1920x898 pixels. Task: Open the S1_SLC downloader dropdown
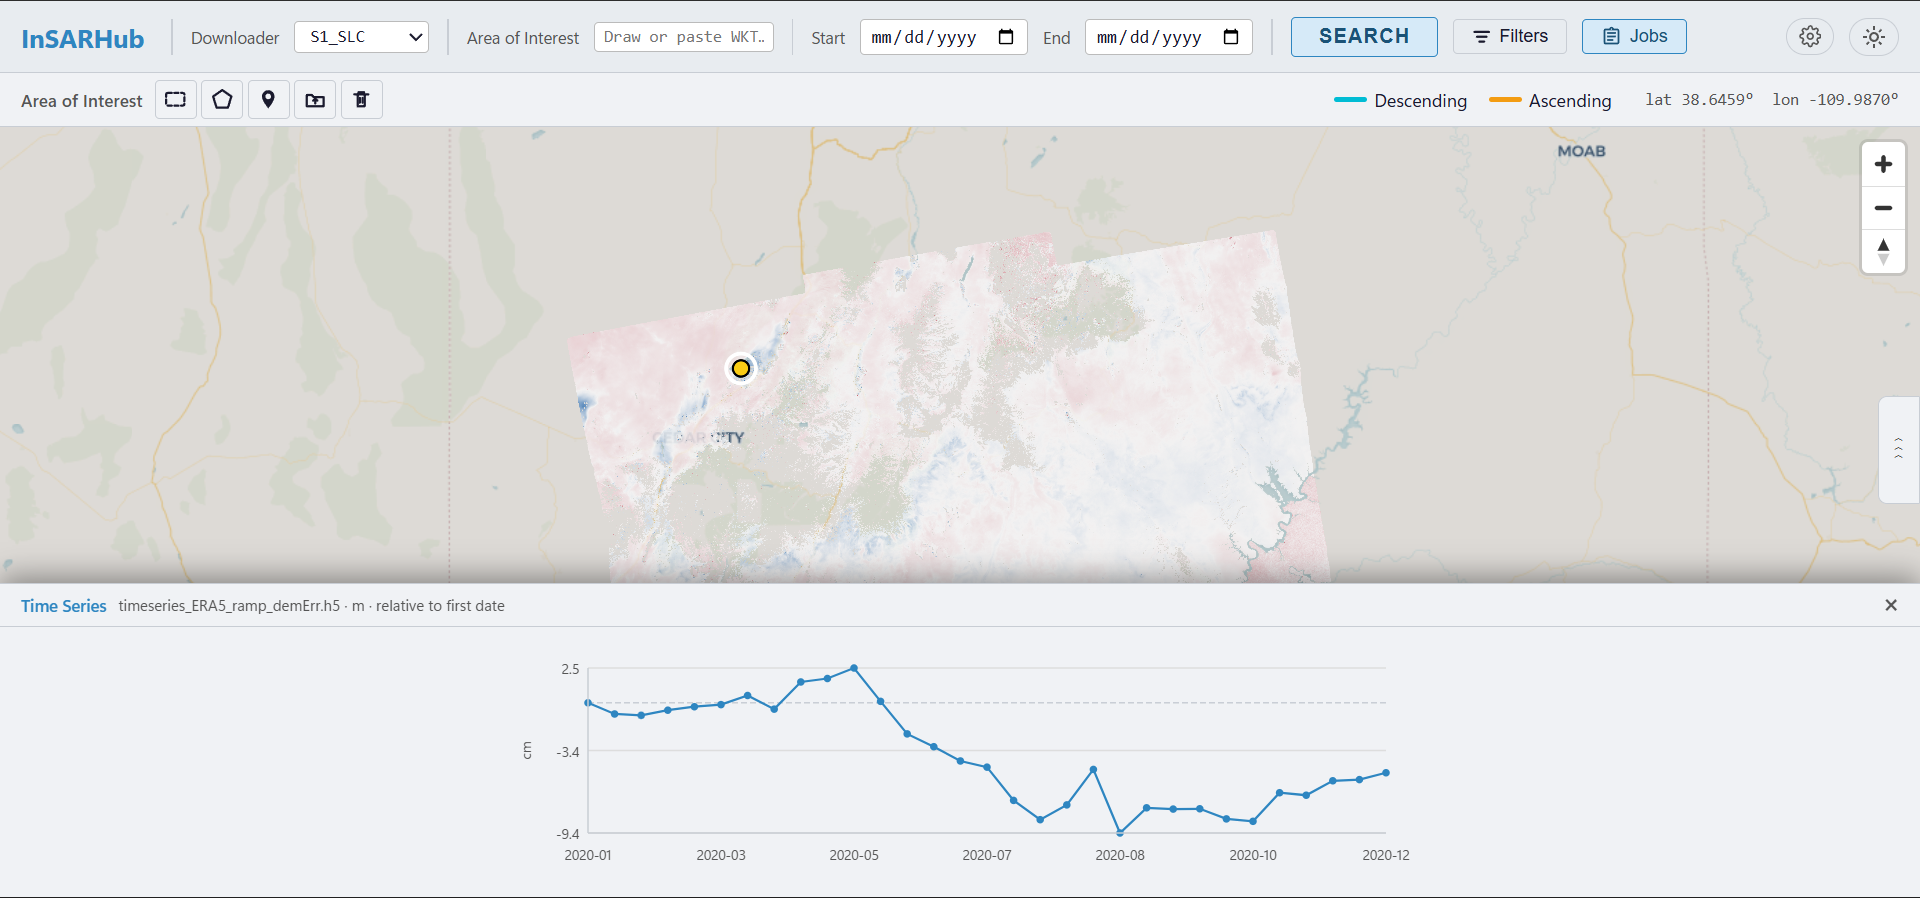(x=361, y=37)
